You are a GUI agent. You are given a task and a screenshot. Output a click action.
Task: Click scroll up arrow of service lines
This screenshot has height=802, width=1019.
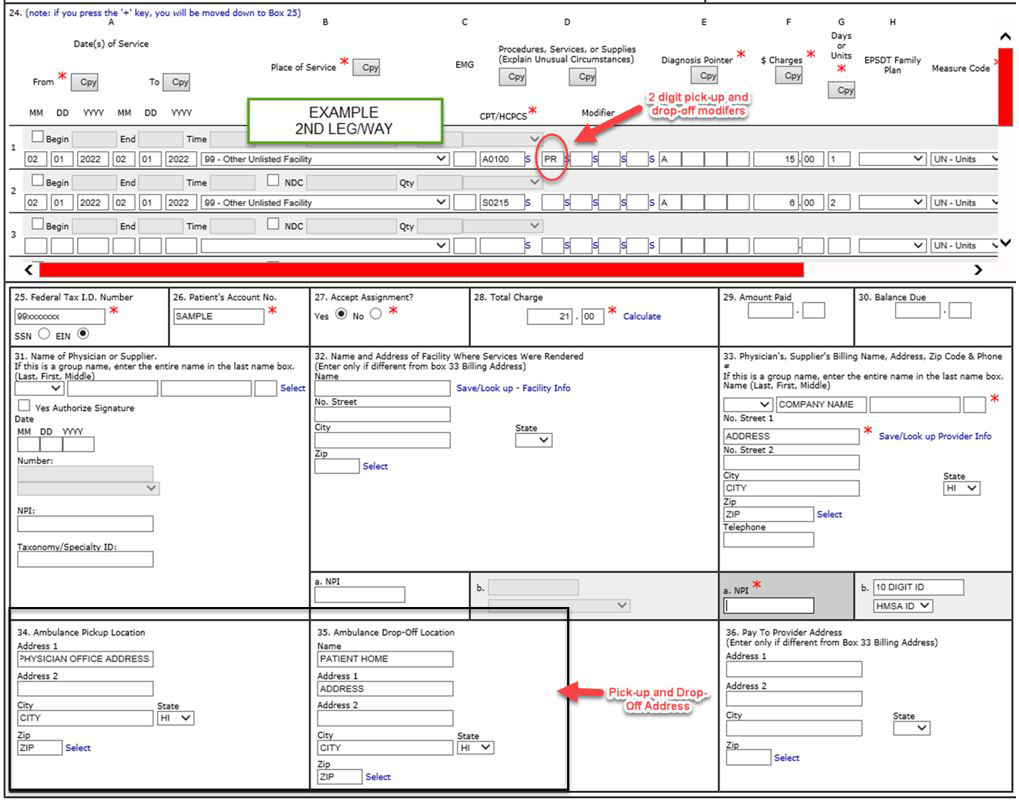pos(1005,38)
